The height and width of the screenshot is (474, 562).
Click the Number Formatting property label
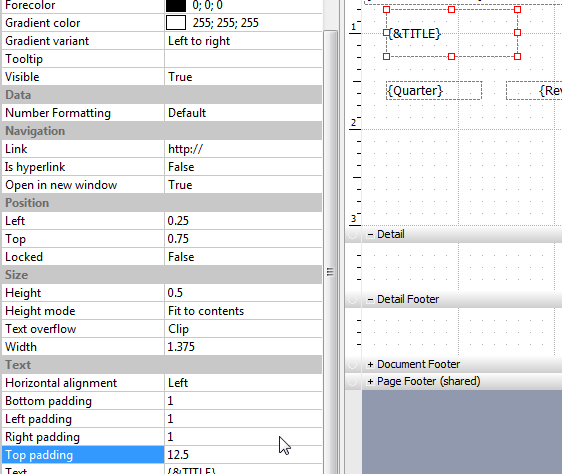(58, 113)
